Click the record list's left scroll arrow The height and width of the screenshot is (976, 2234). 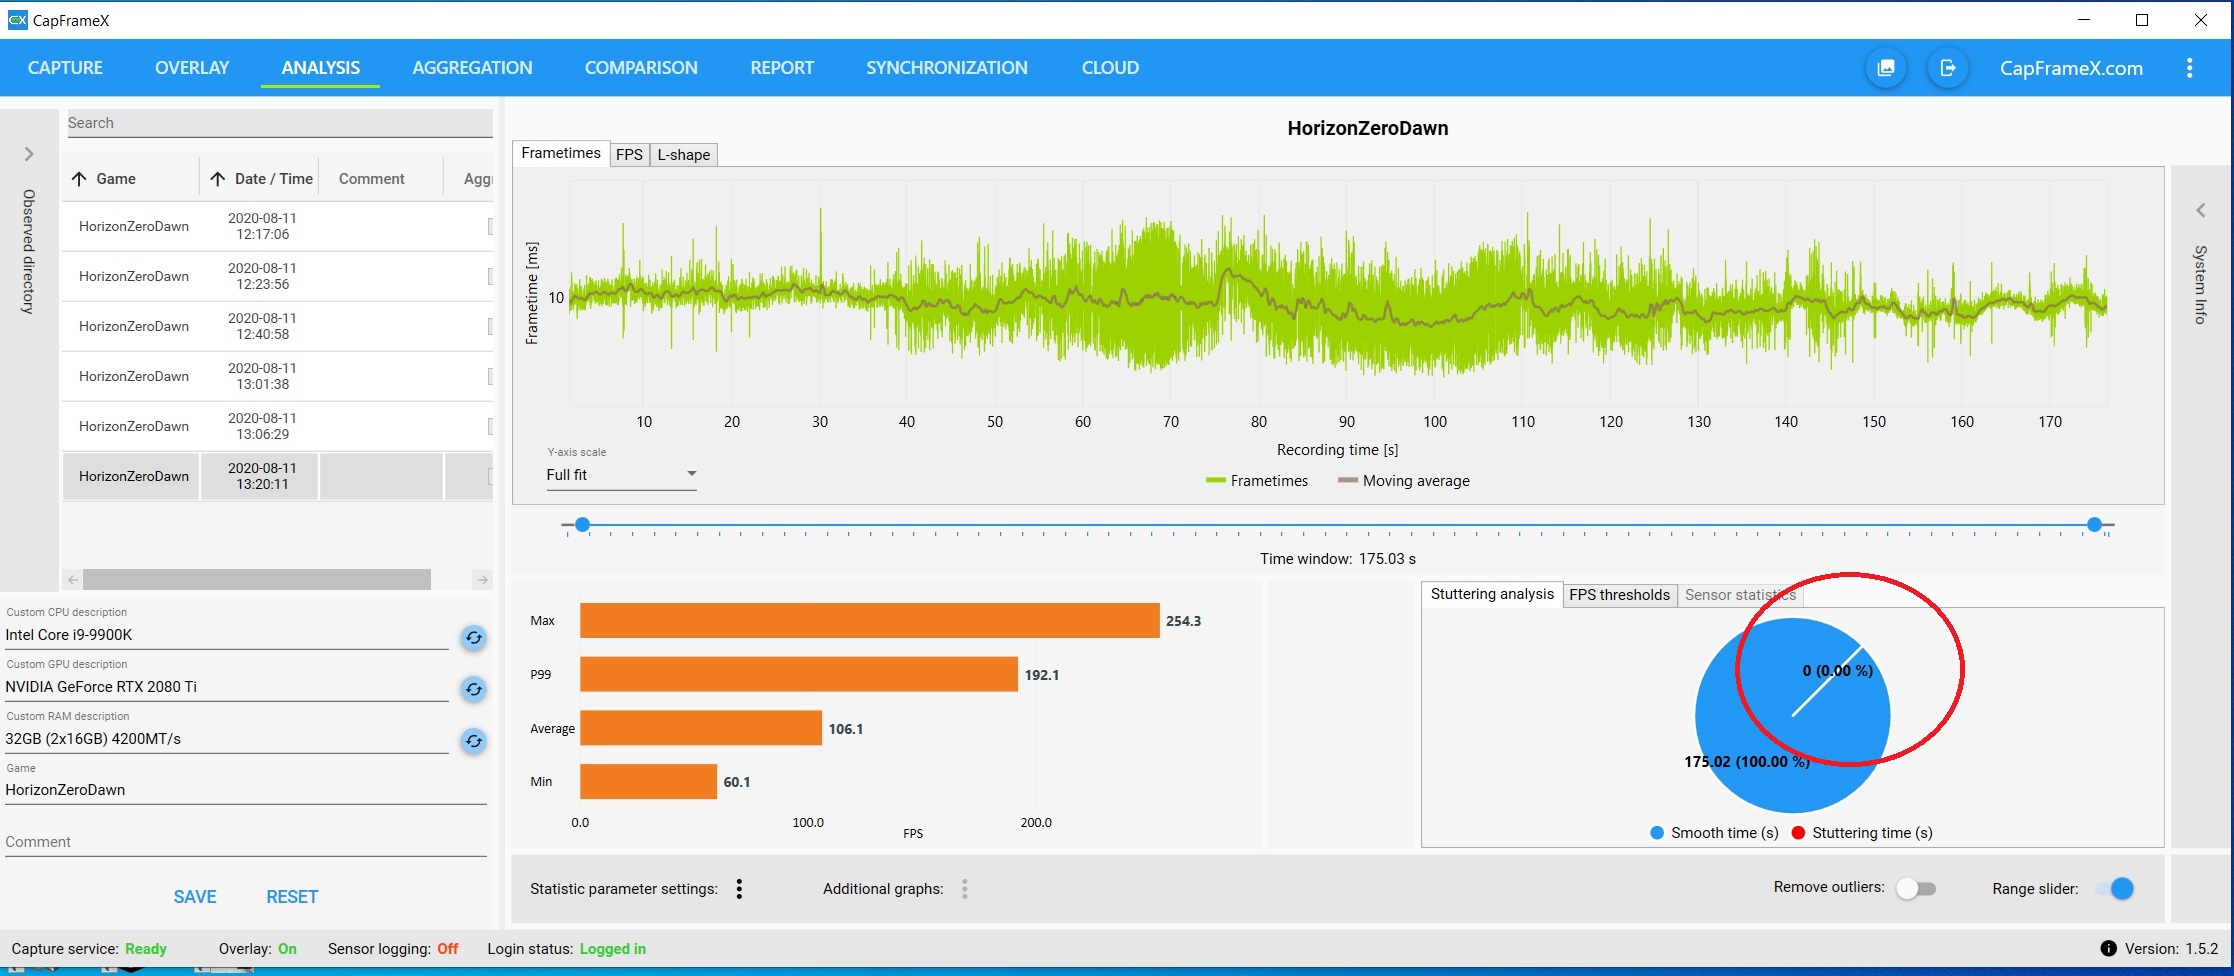[73, 580]
